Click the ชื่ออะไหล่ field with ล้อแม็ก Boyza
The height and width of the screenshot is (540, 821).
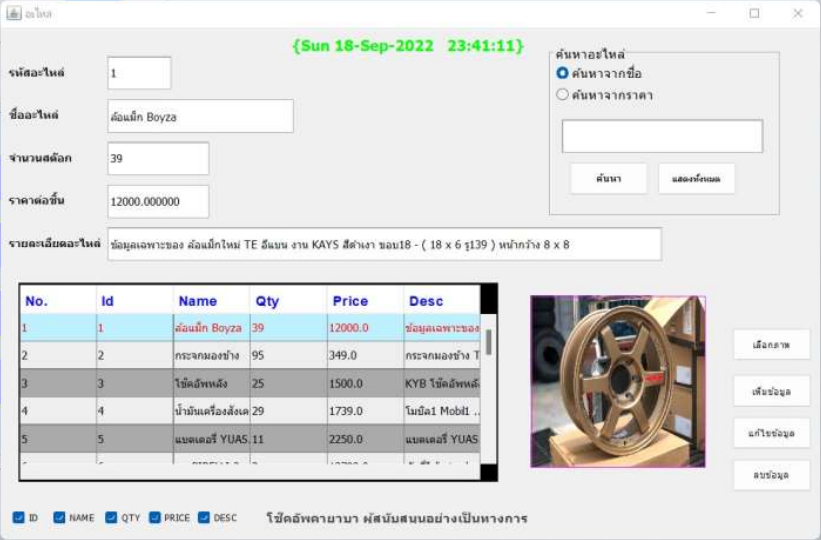click(x=201, y=116)
